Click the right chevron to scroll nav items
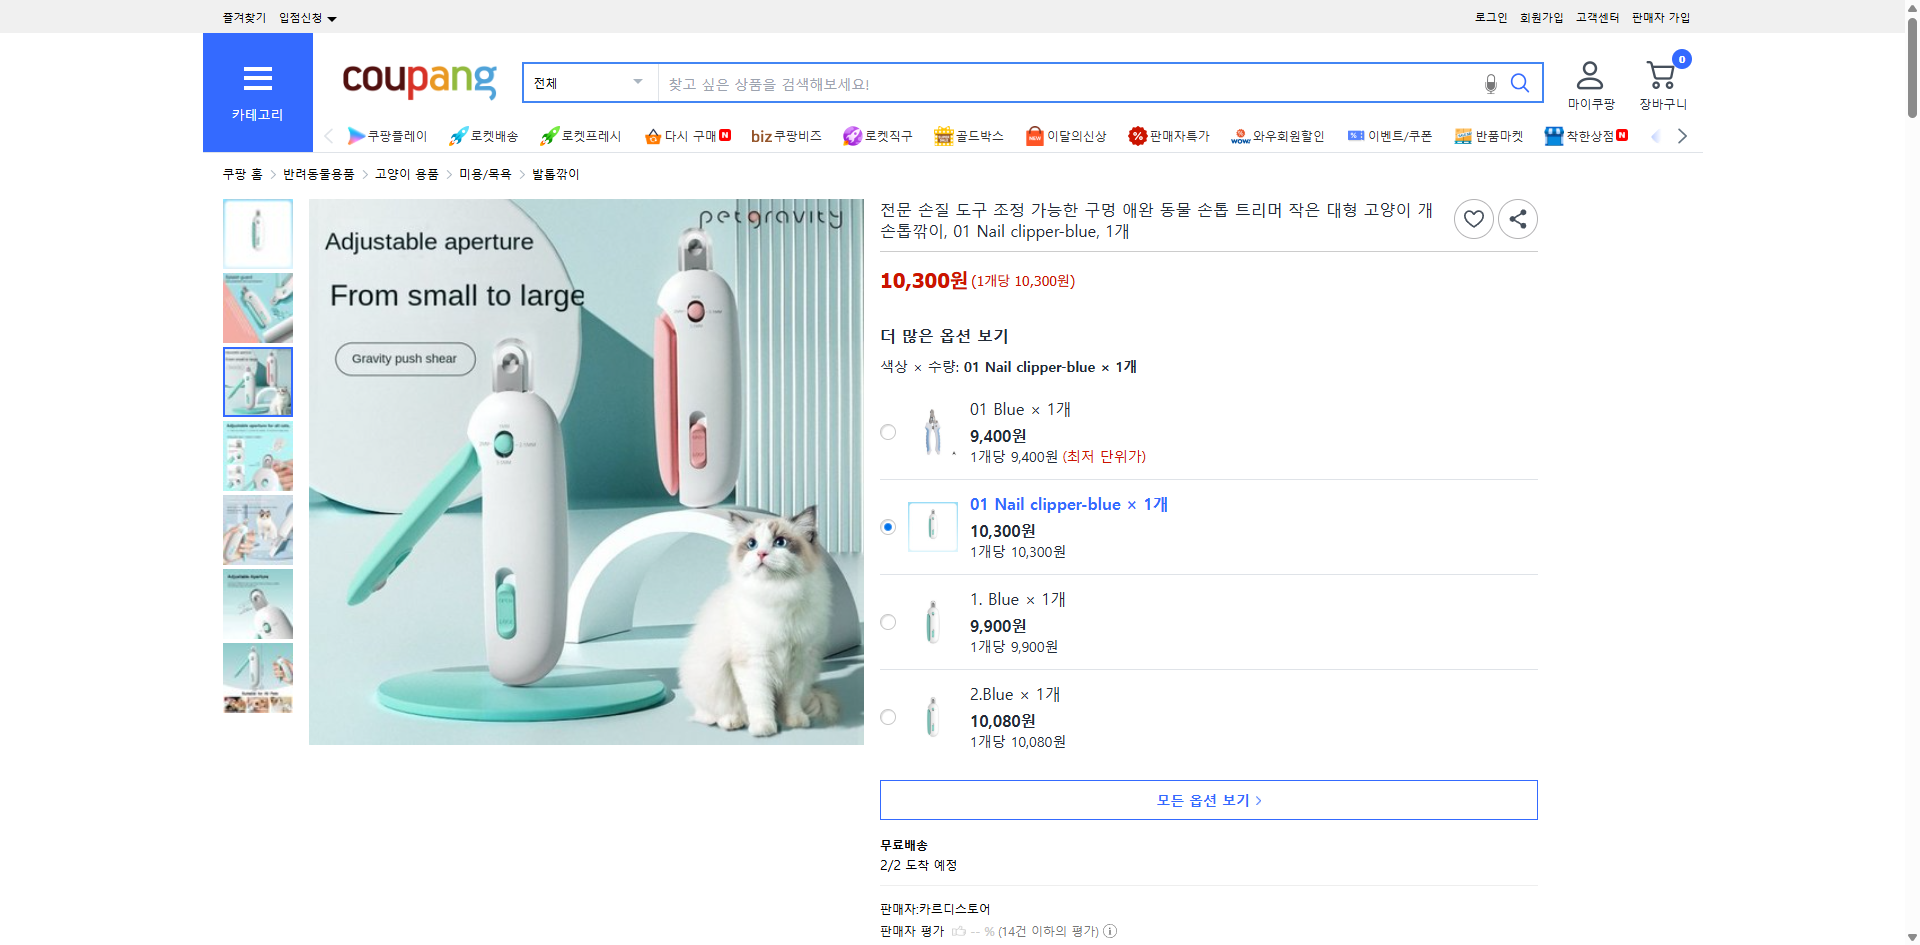The height and width of the screenshot is (945, 1920). tap(1682, 135)
